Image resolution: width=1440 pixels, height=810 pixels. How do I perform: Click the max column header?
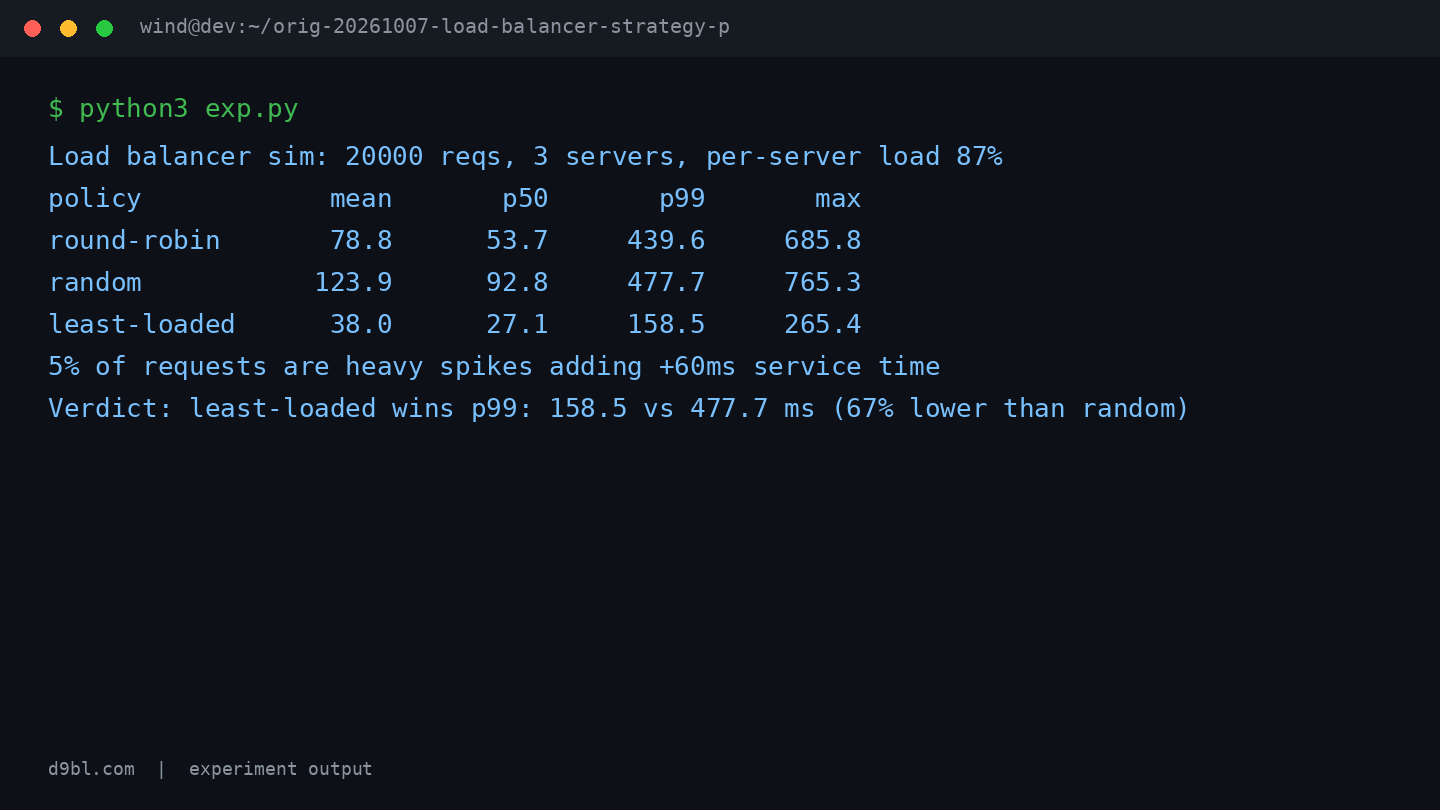click(x=838, y=199)
